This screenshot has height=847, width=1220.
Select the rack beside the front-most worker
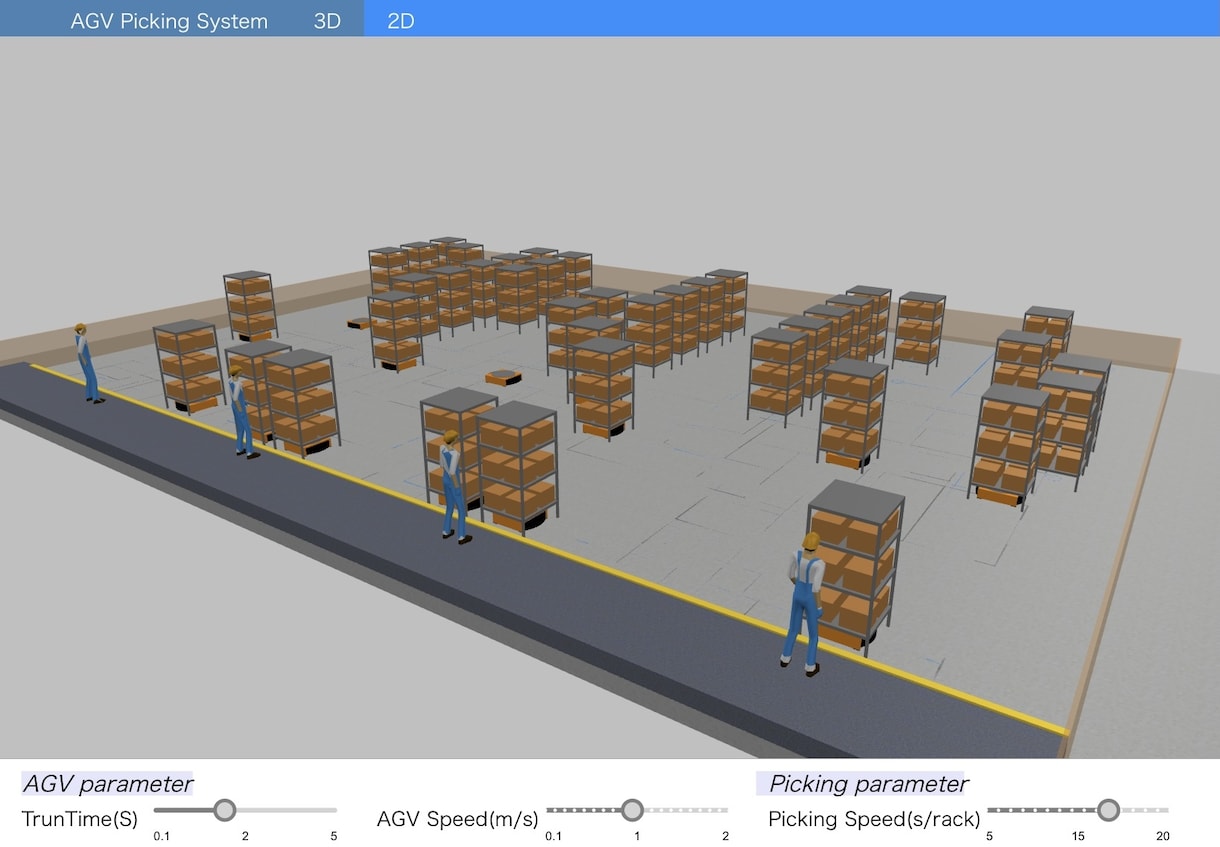pos(856,566)
